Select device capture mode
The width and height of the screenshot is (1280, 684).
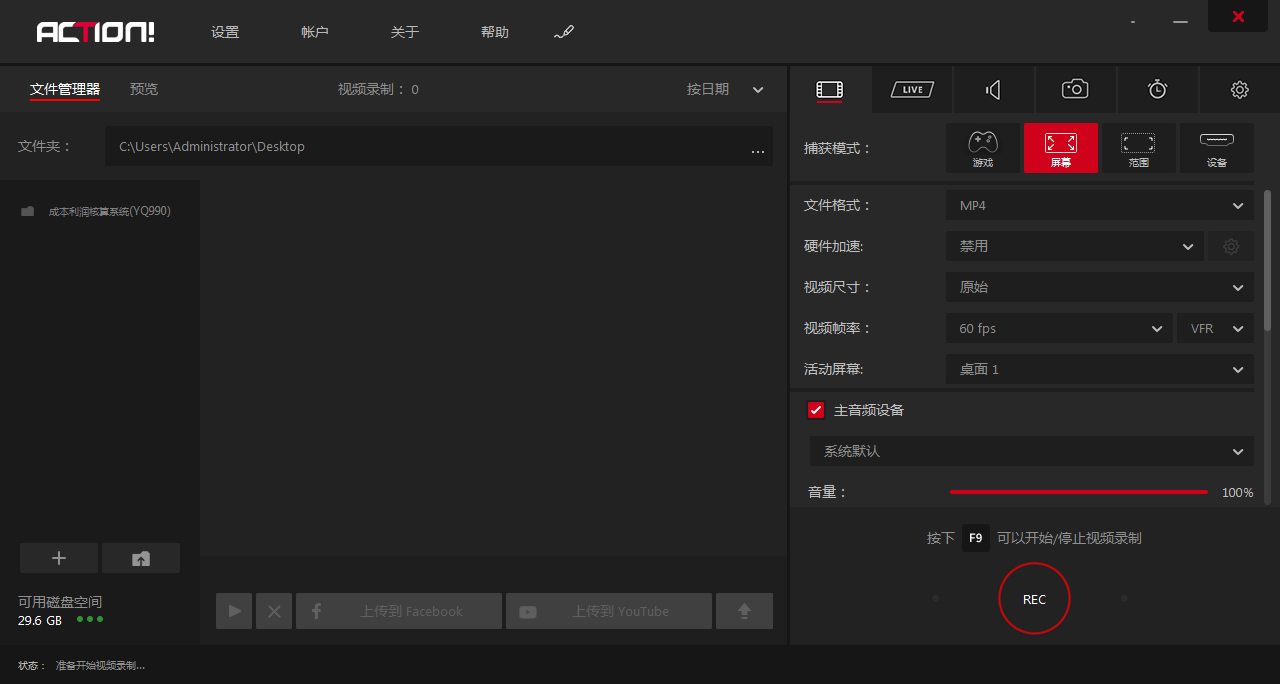coord(1216,148)
